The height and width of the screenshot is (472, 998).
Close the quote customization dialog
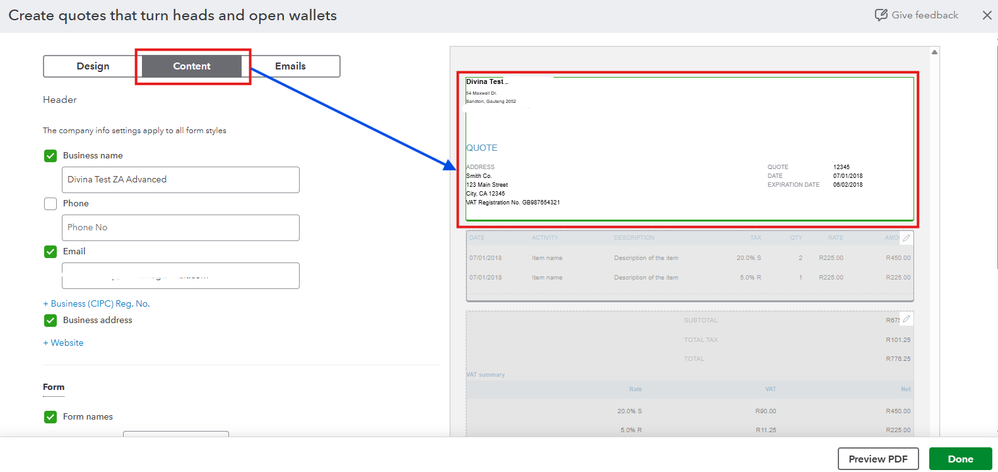[x=987, y=15]
